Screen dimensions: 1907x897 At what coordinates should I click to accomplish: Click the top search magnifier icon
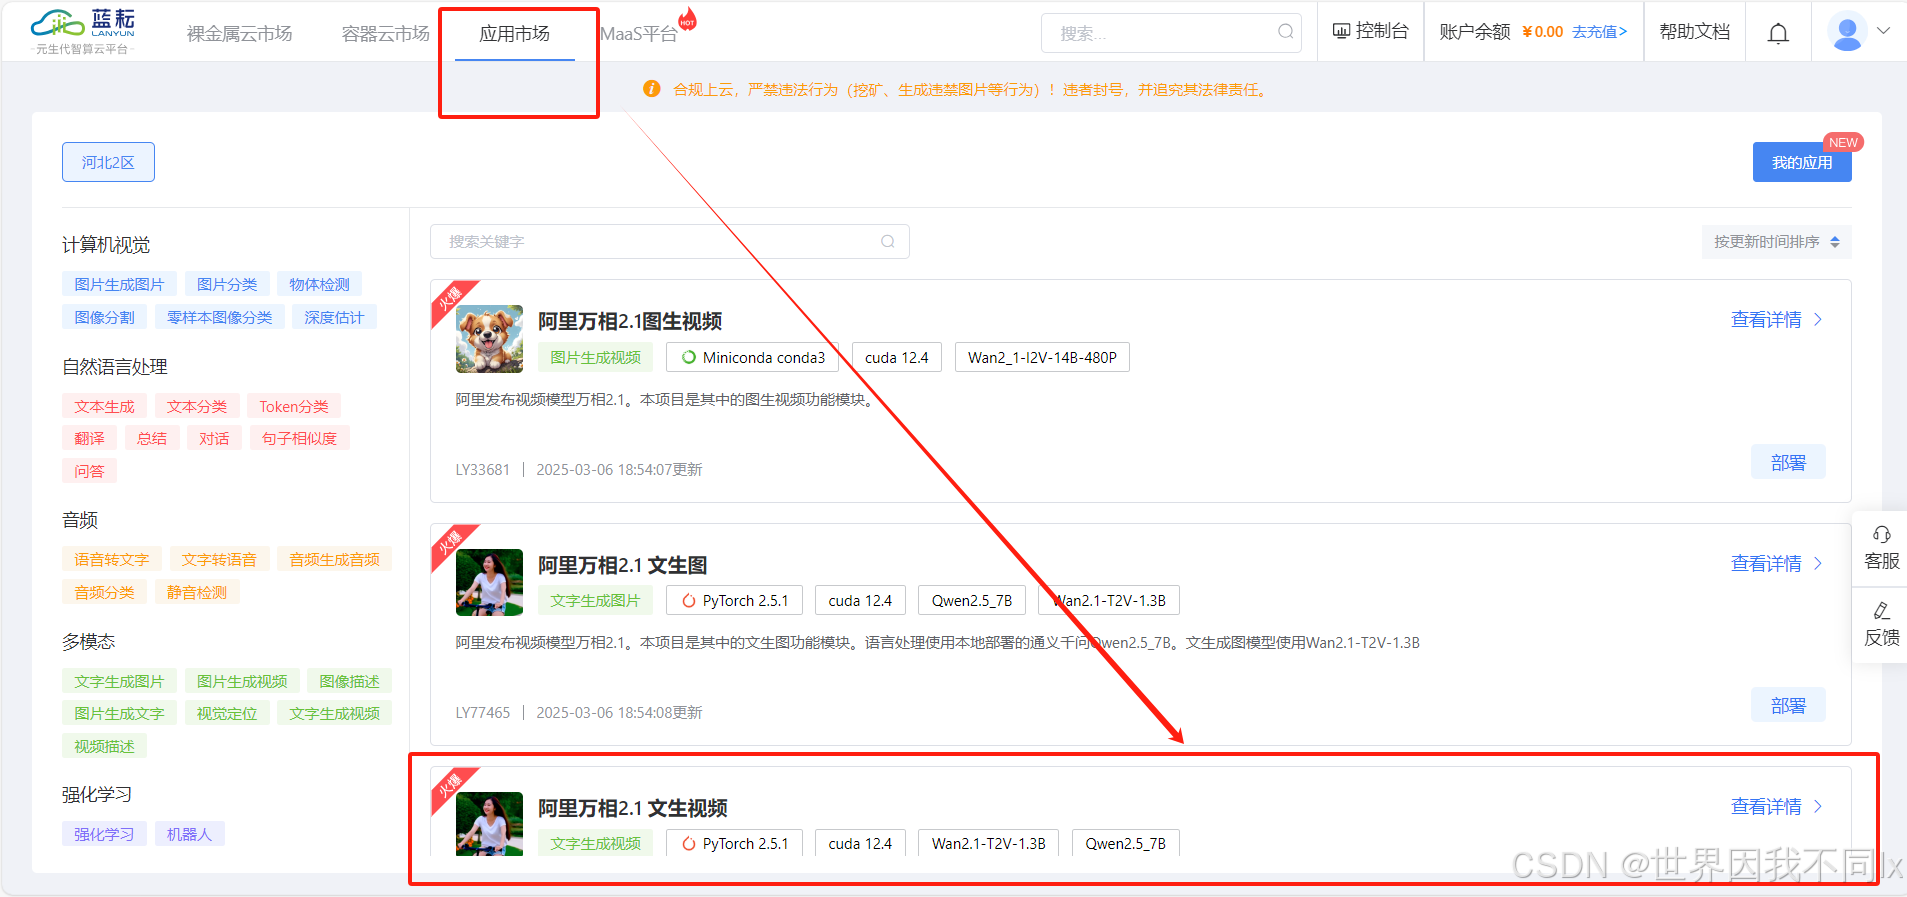click(x=1285, y=32)
